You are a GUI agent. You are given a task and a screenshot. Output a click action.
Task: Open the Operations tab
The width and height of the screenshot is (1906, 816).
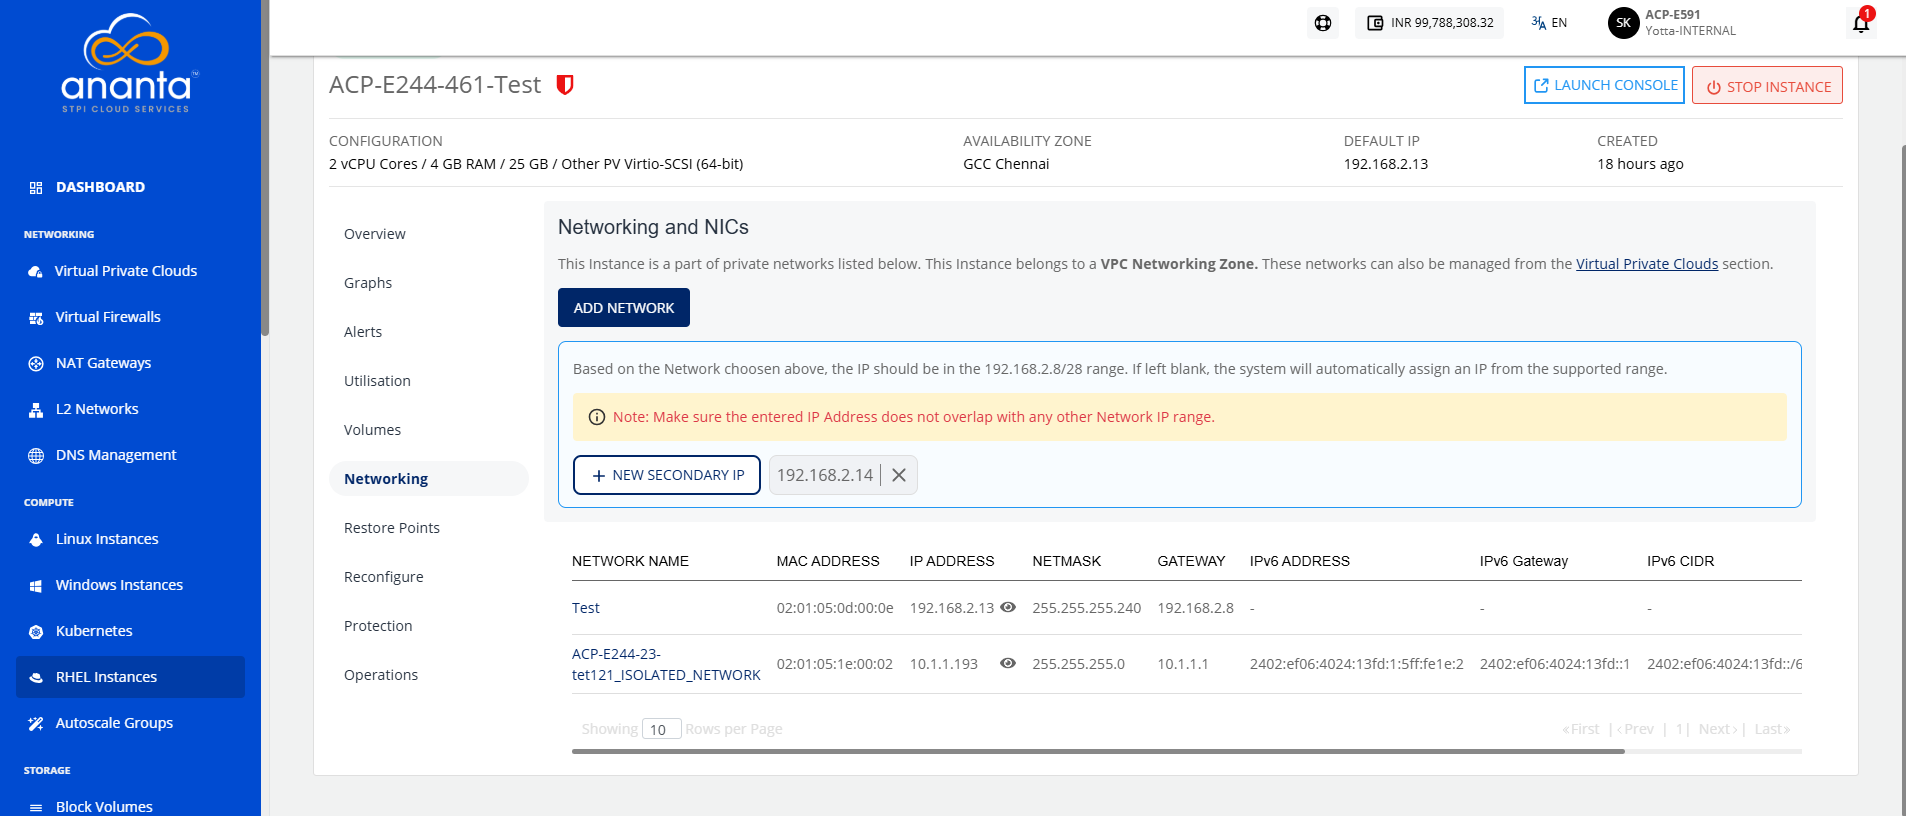381,675
